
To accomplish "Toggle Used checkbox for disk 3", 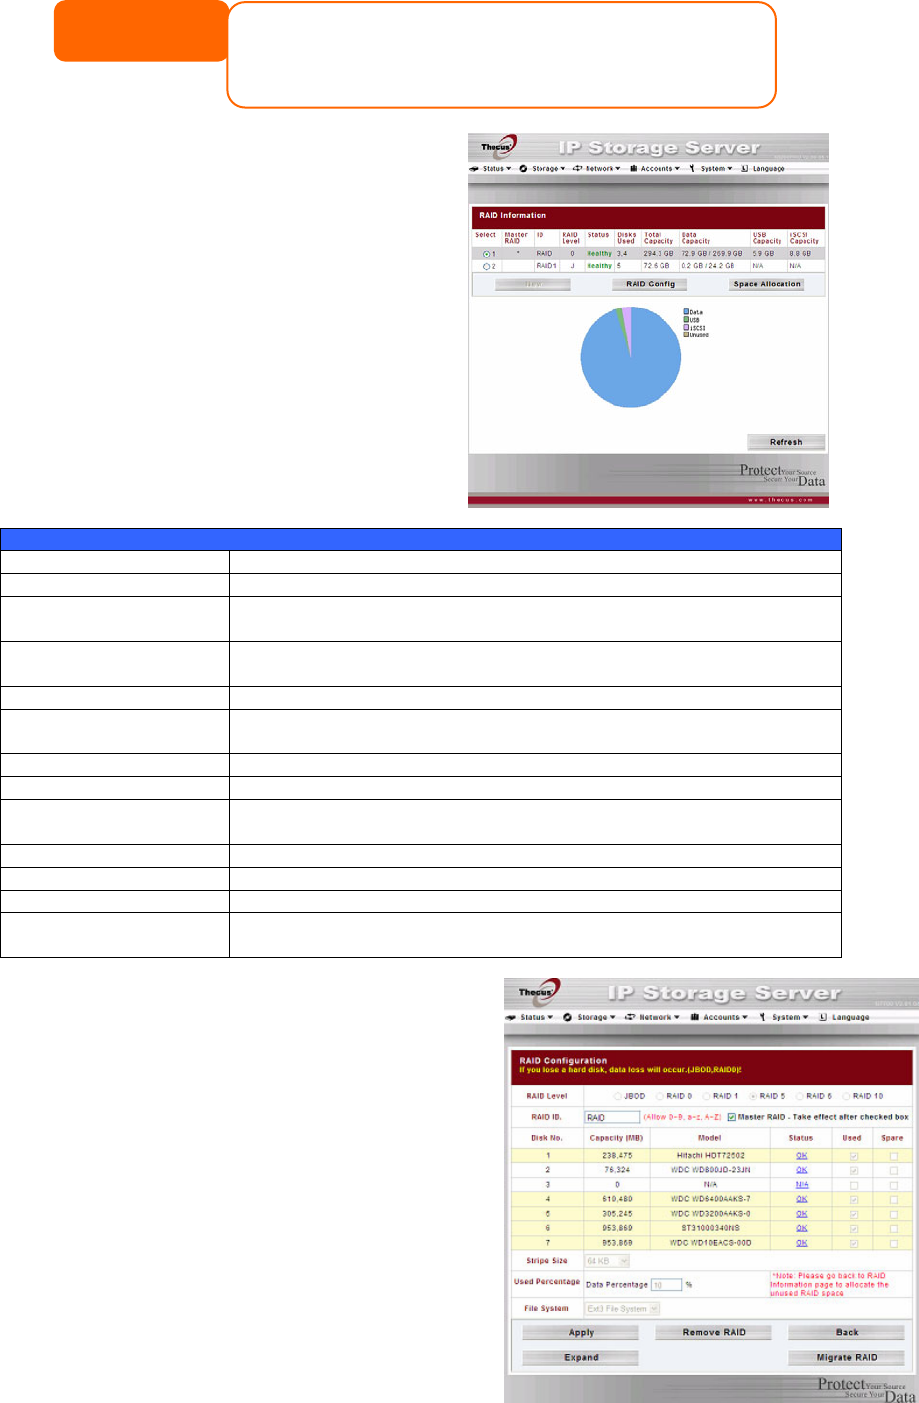I will 853,1185.
